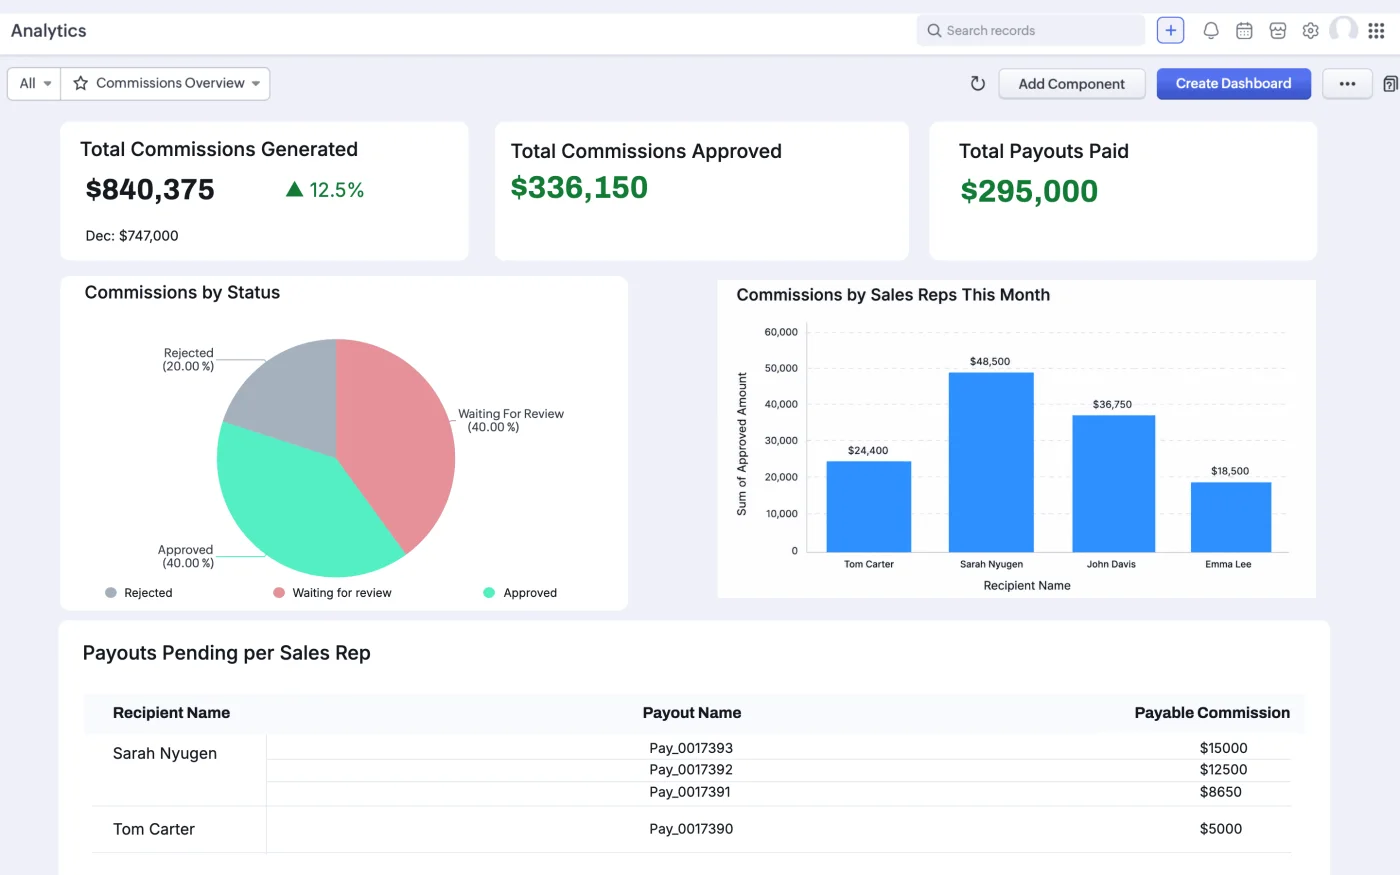Viewport: 1400px width, 875px height.
Task: Click the $48,500 bar data label
Action: (990, 362)
